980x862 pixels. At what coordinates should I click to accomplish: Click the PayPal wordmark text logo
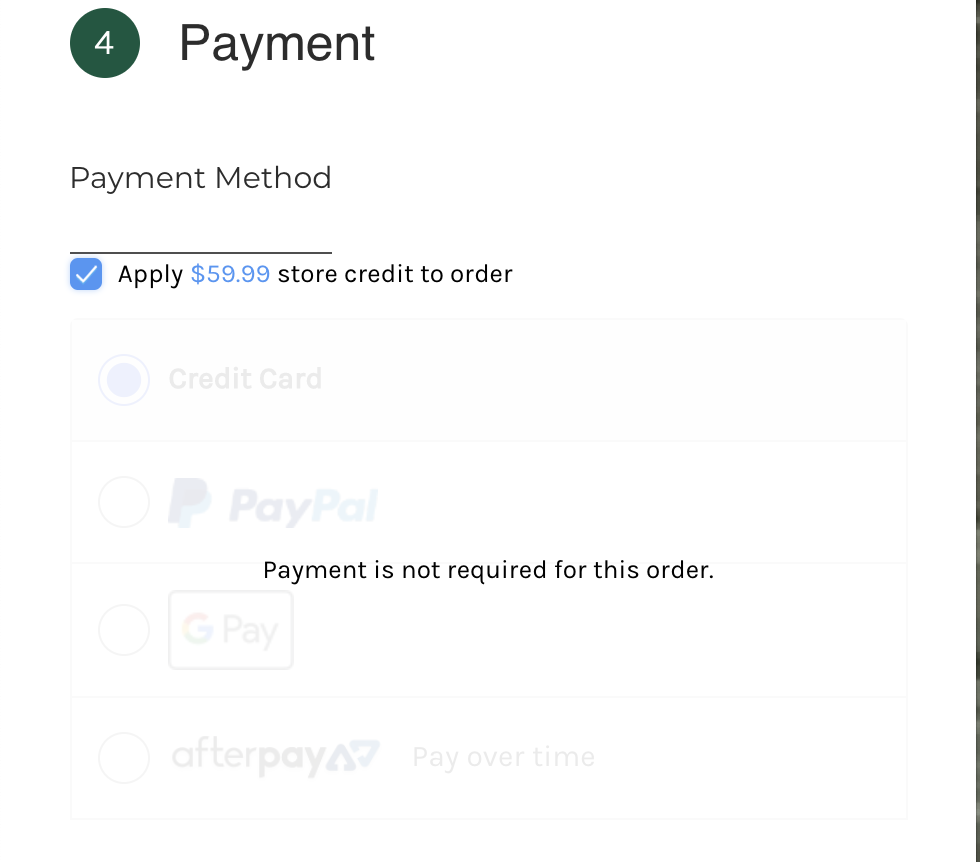tap(303, 505)
